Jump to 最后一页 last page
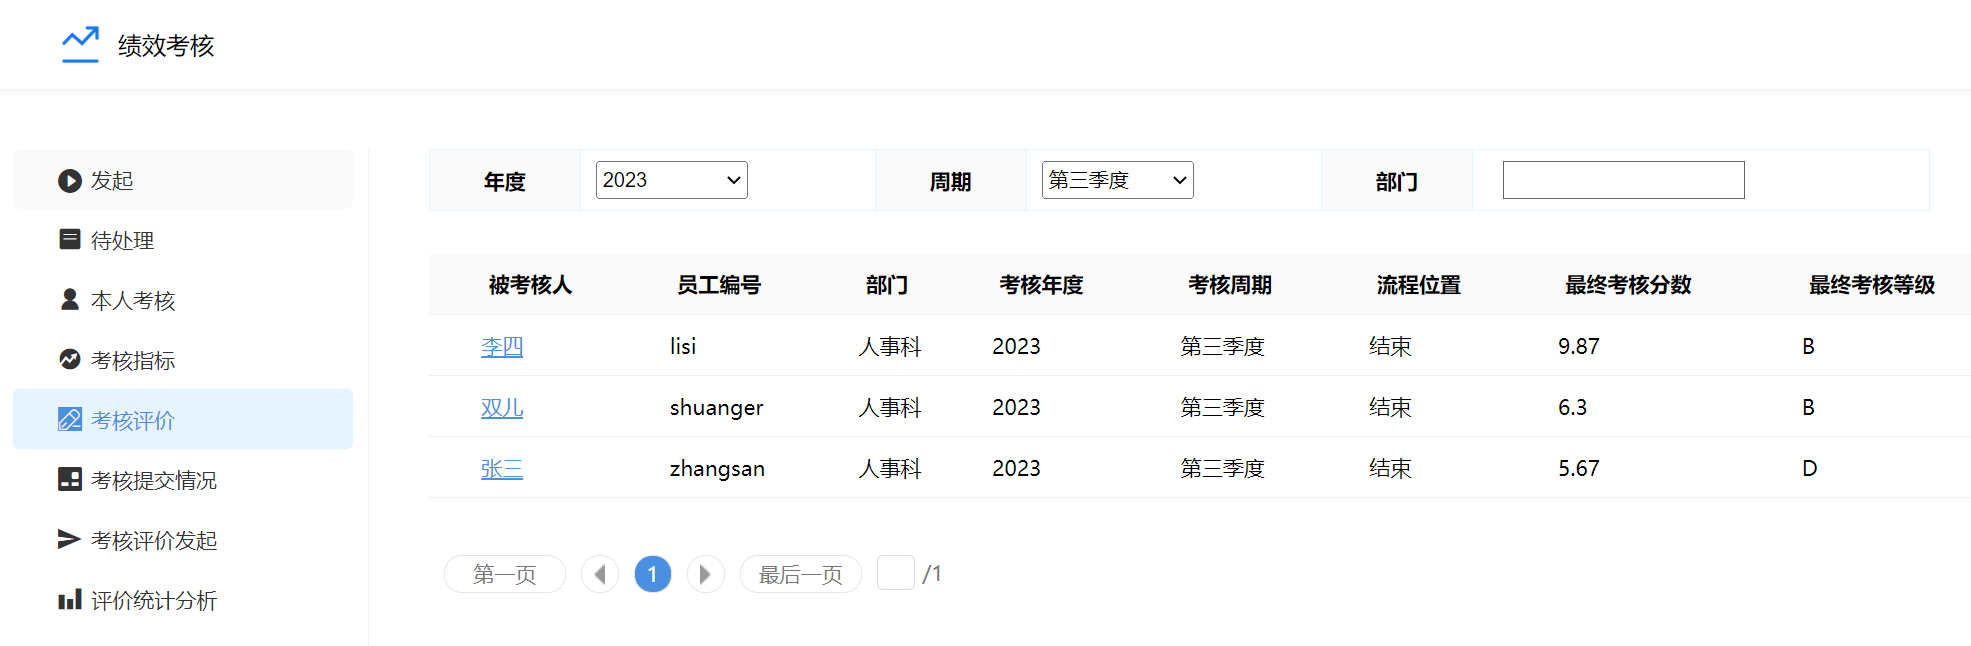 (x=800, y=574)
